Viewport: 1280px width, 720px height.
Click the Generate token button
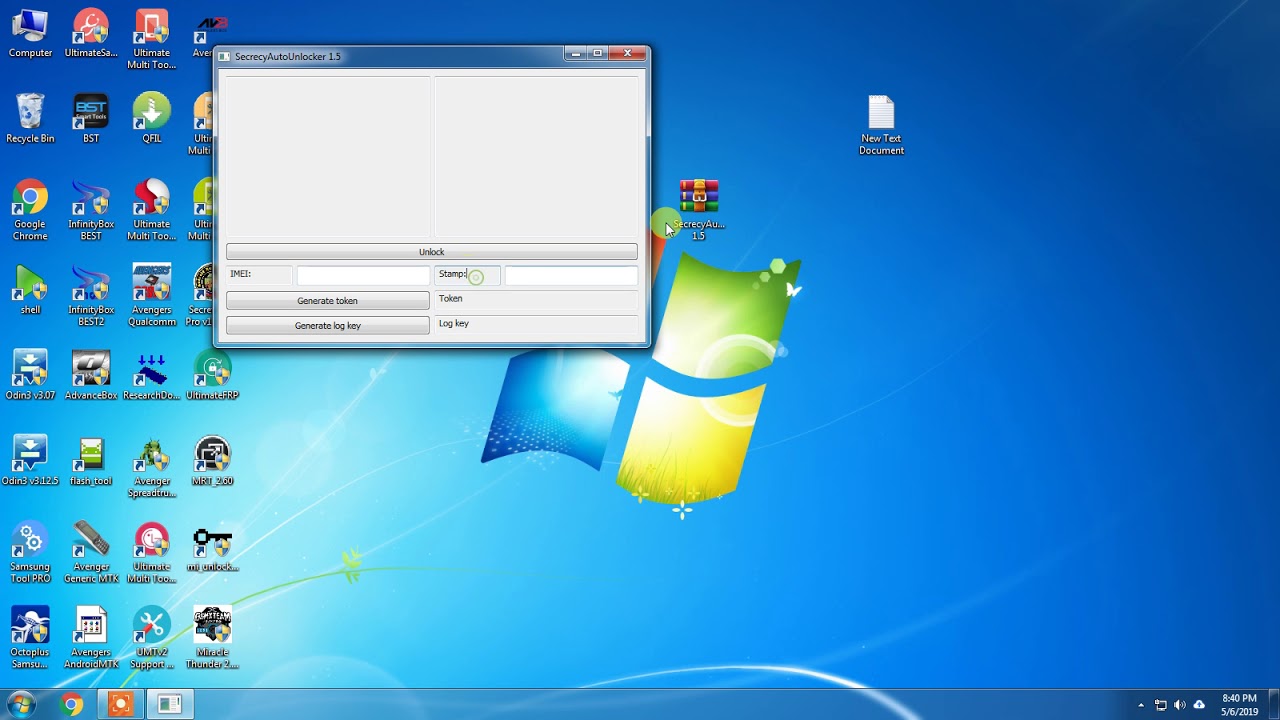pyautogui.click(x=327, y=300)
